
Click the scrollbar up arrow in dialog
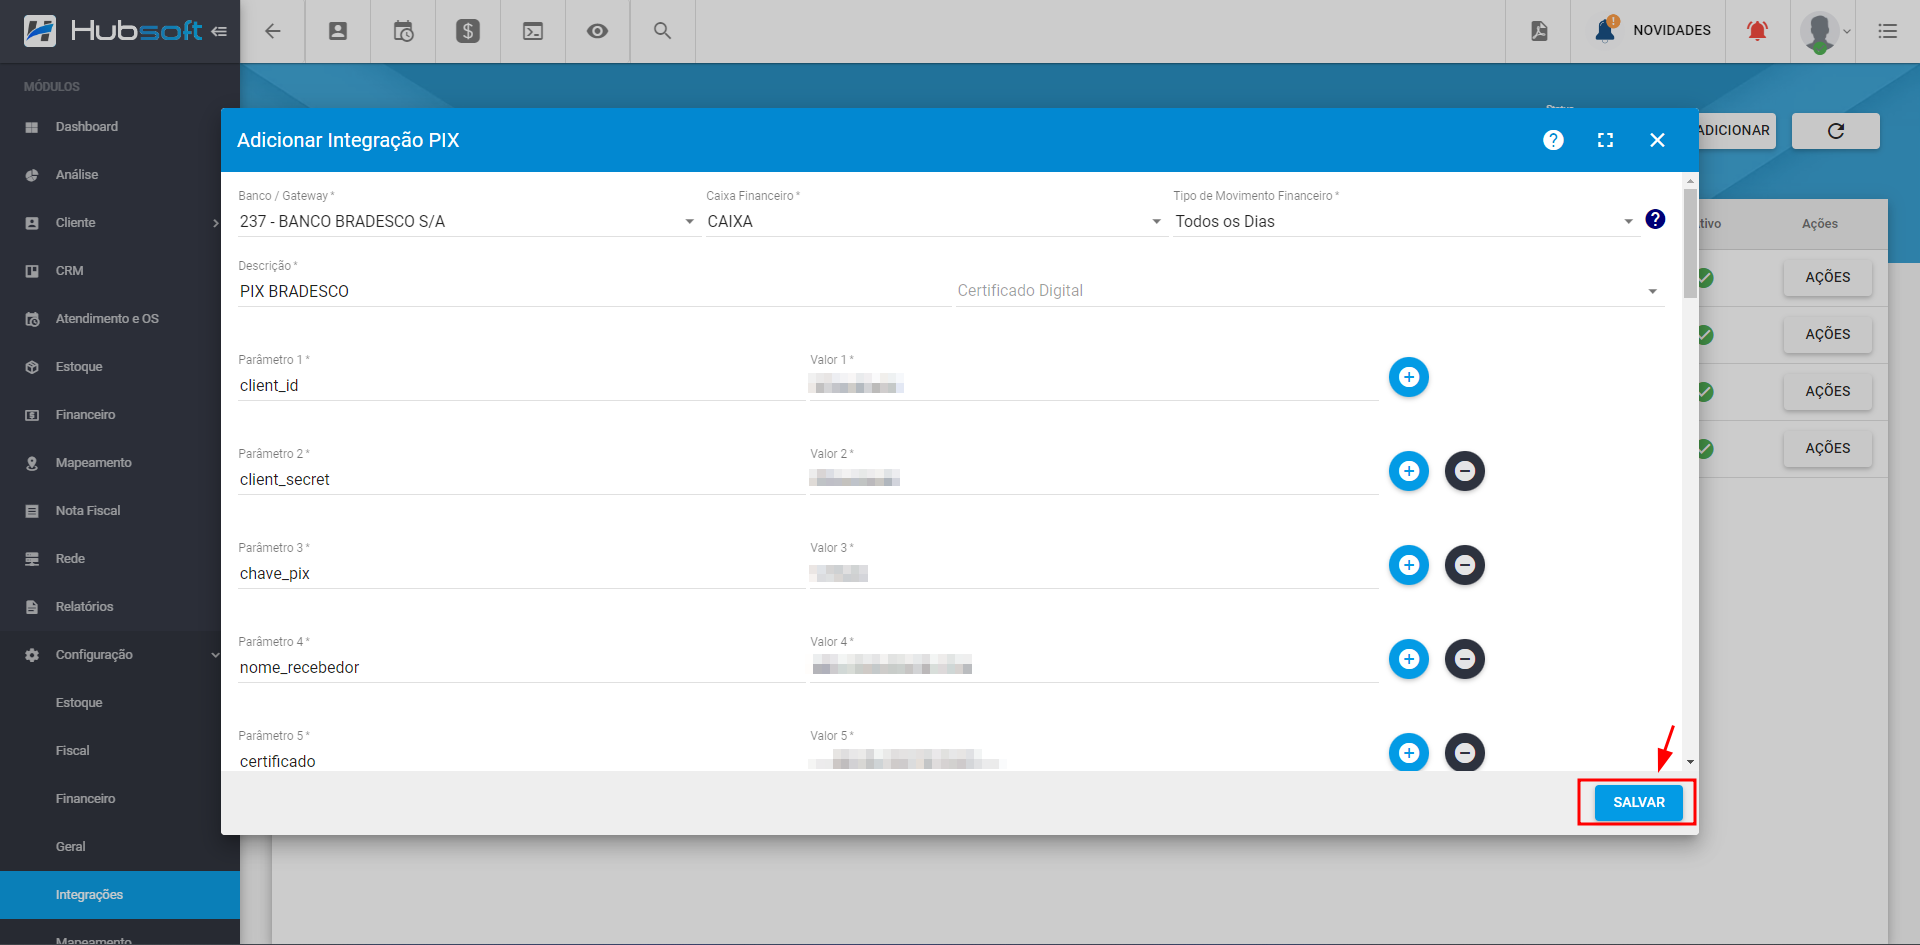(1690, 181)
